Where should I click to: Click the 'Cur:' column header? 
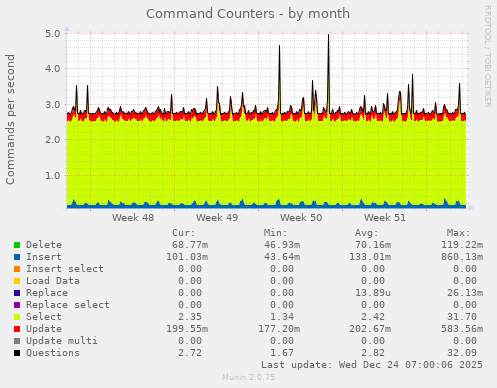point(184,233)
